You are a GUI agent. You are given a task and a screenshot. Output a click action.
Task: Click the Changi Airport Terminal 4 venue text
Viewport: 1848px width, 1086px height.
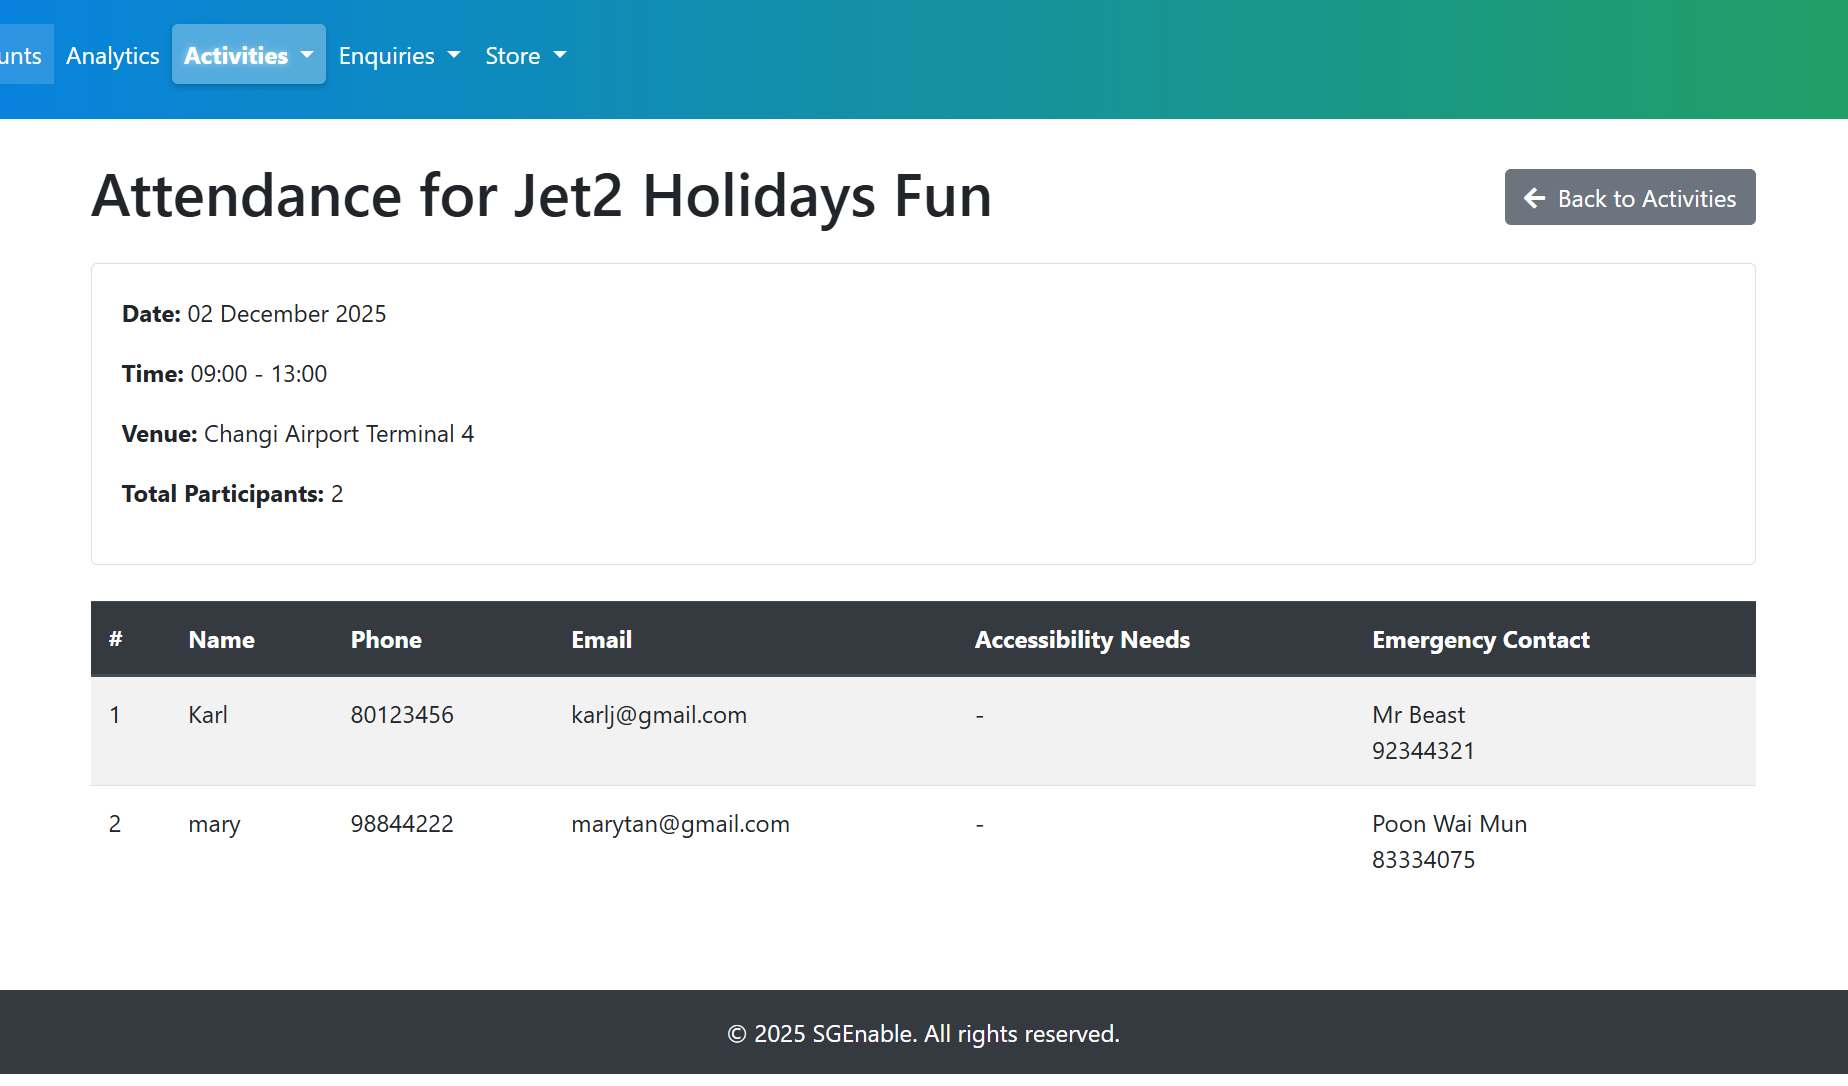[339, 434]
